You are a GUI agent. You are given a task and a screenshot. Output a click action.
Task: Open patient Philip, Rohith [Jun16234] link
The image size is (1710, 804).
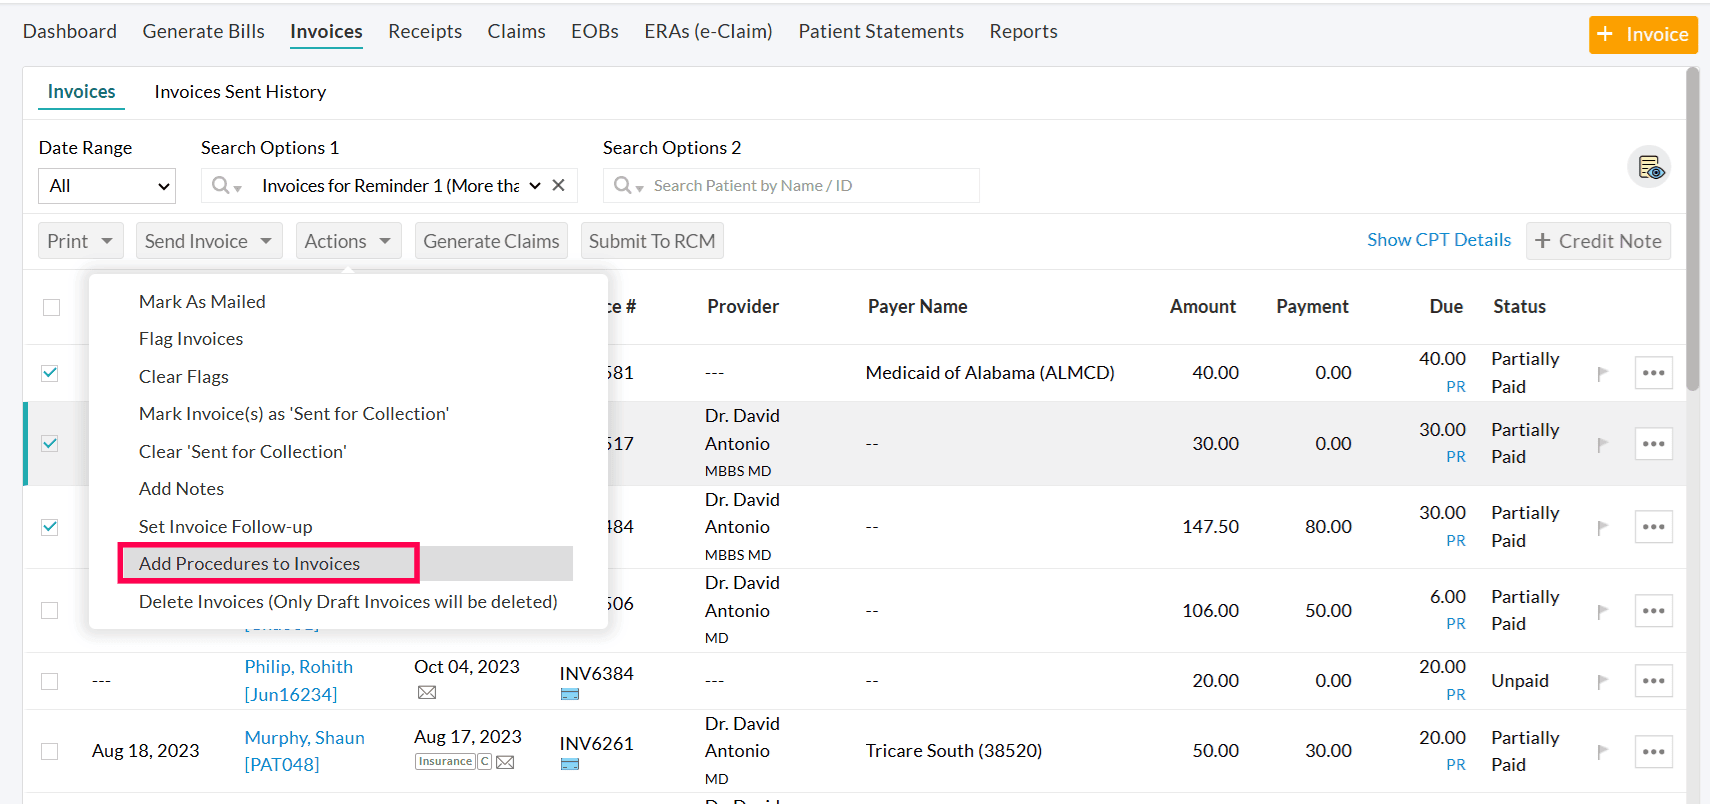click(x=298, y=681)
